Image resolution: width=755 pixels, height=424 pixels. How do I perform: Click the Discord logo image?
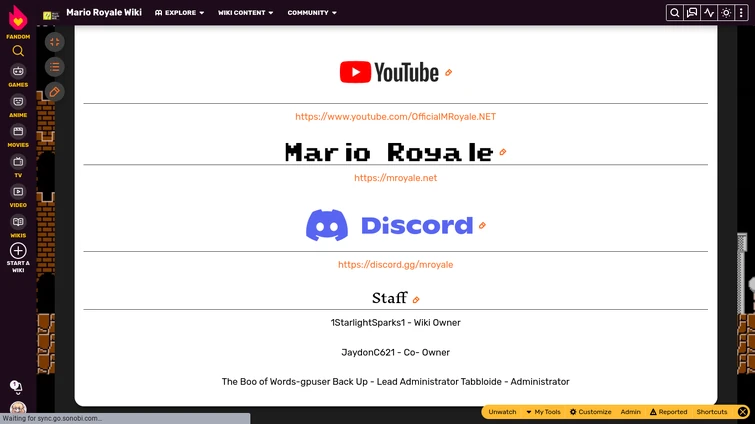389,225
